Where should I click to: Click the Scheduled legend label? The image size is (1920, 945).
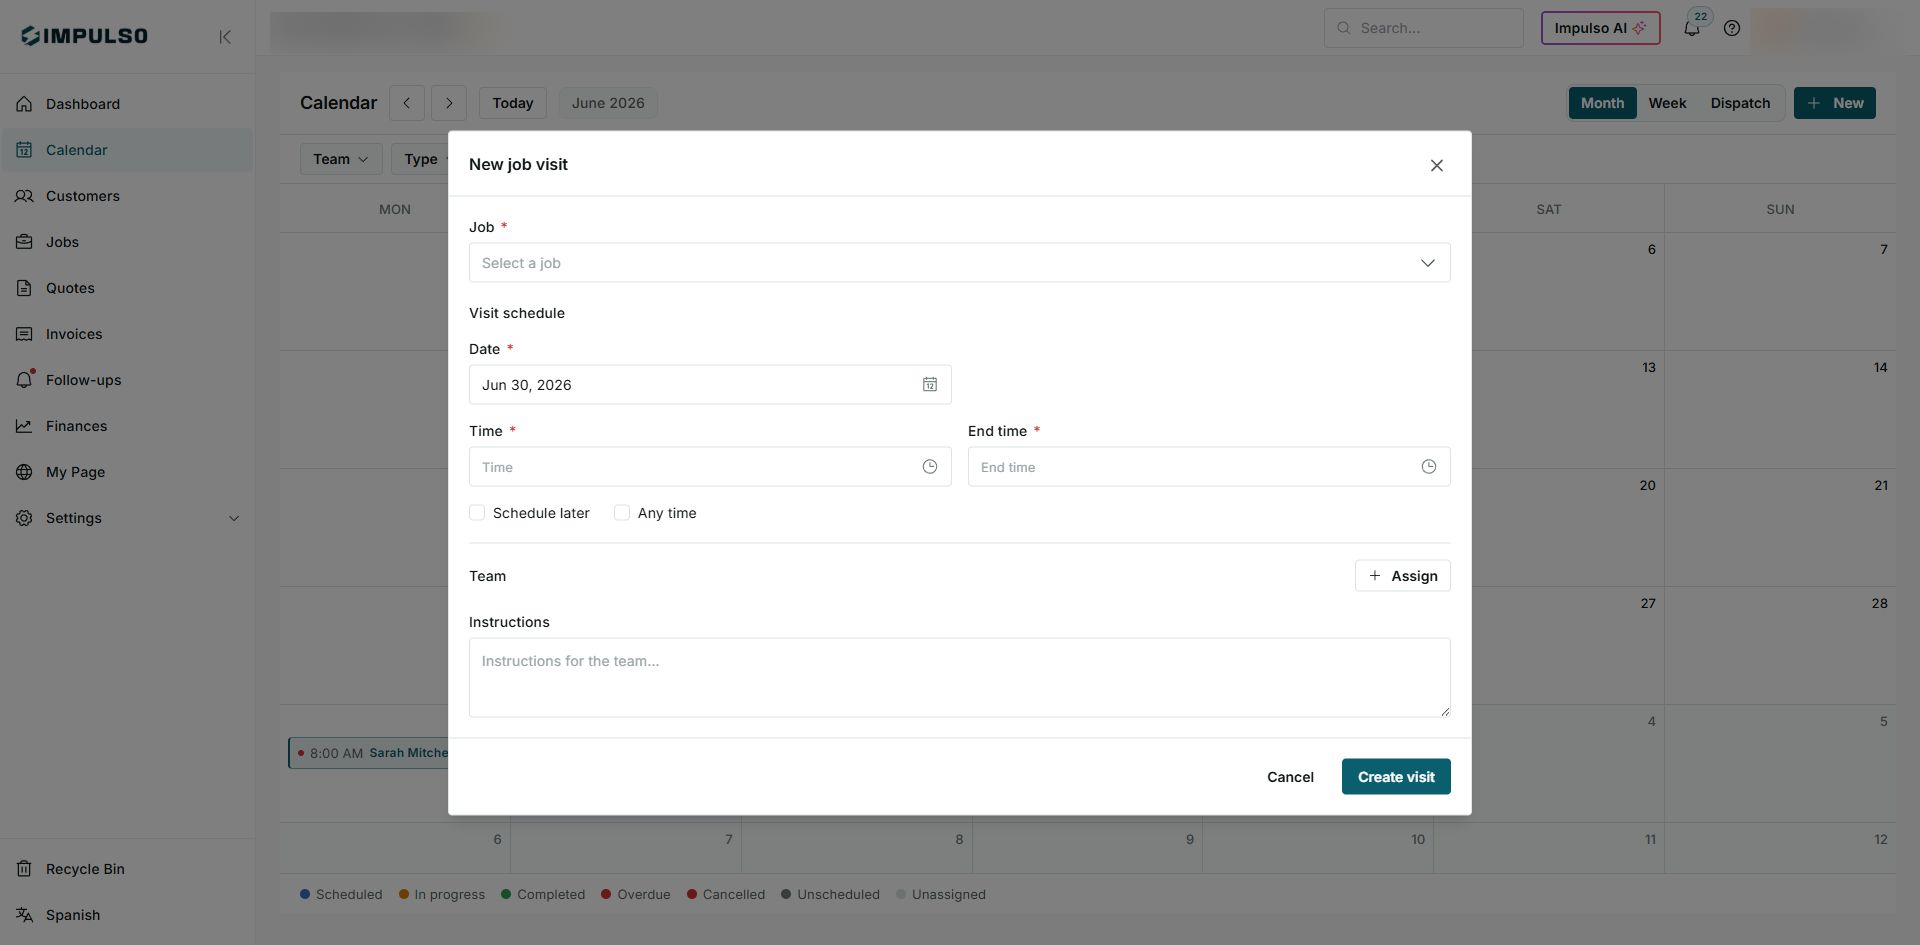tap(349, 895)
